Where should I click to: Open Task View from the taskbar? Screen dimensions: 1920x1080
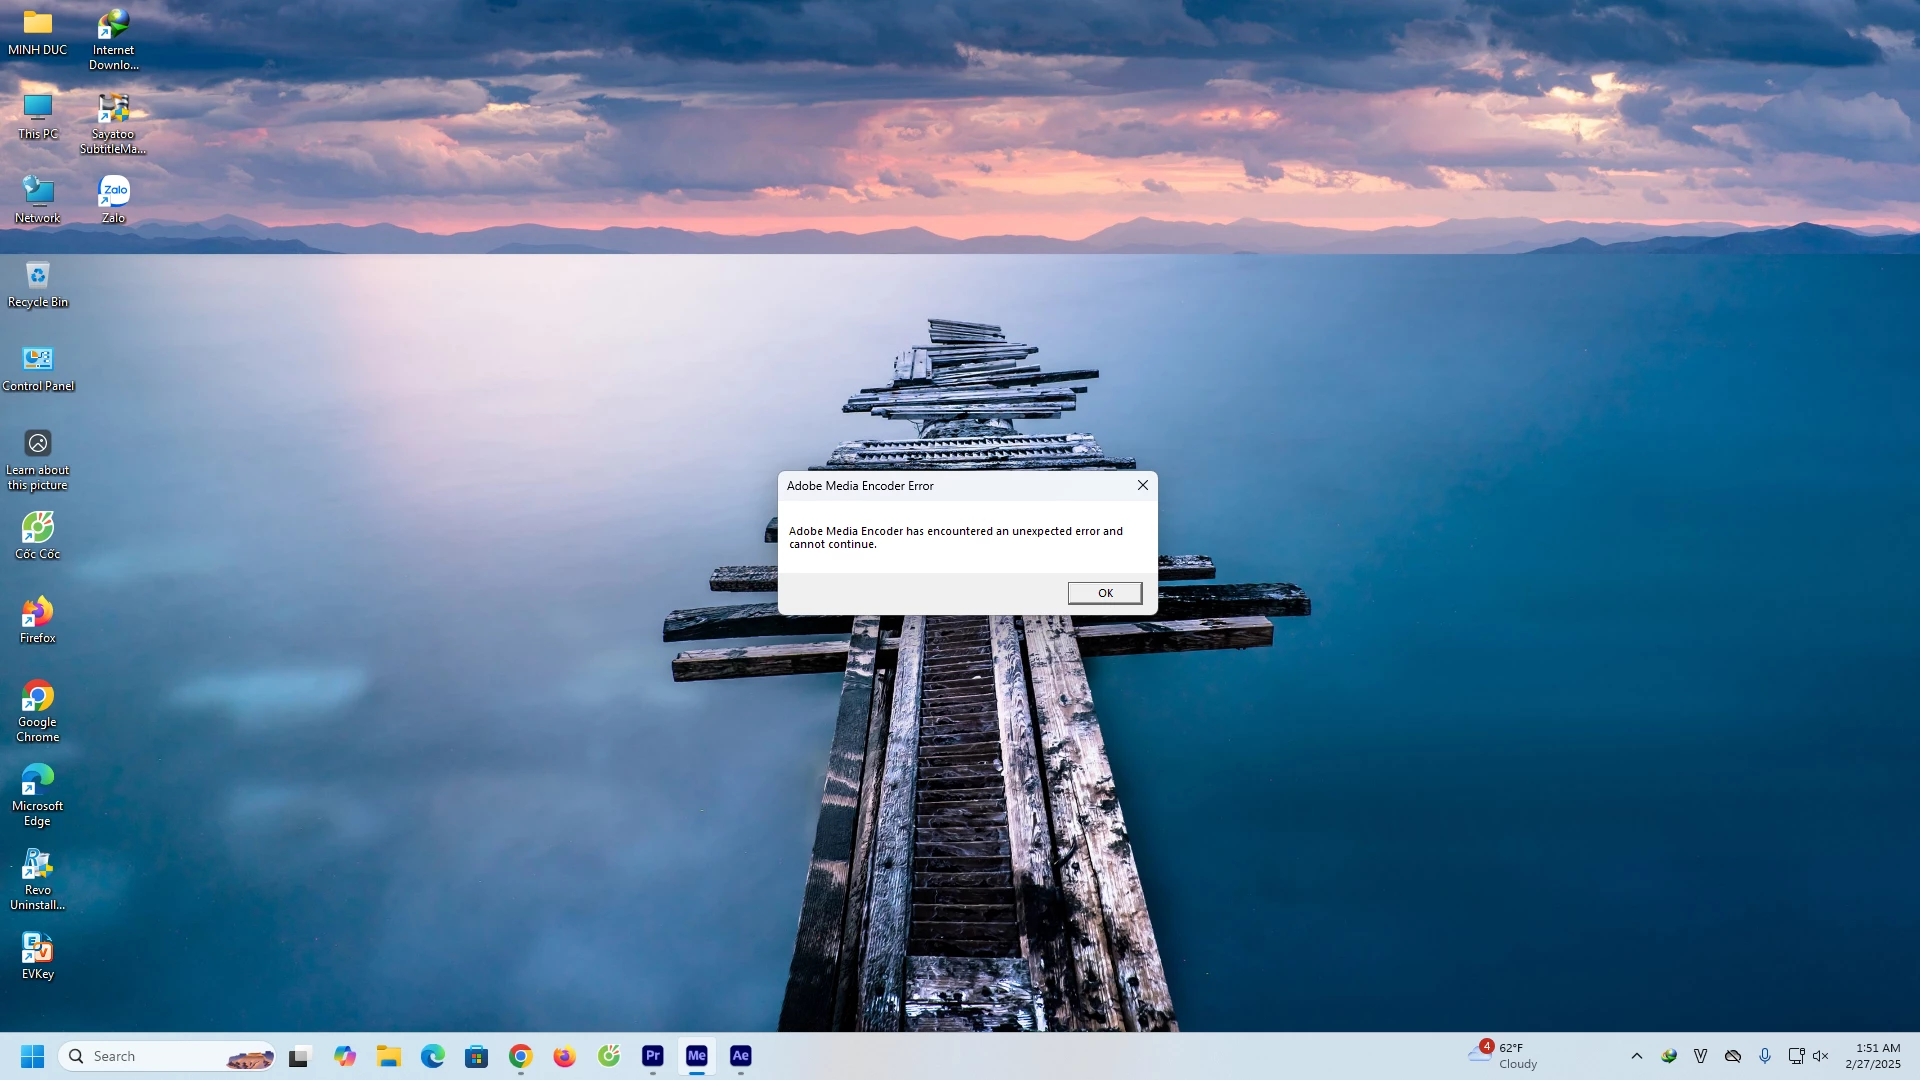click(x=300, y=1056)
